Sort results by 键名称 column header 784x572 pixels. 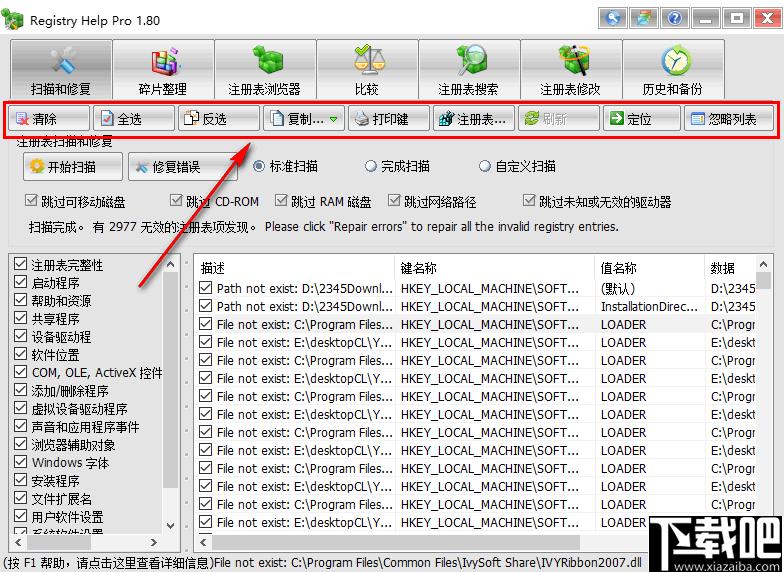pos(495,268)
